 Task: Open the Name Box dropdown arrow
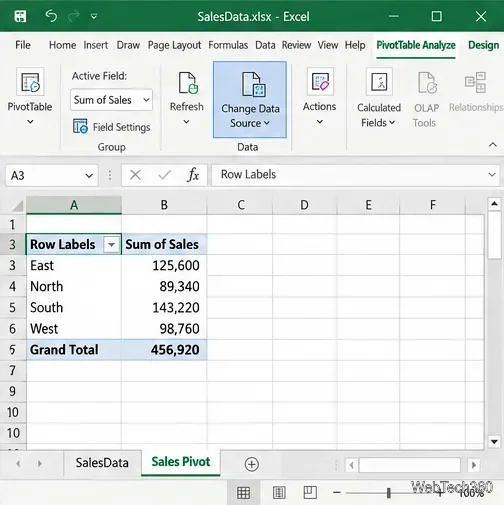(89, 175)
